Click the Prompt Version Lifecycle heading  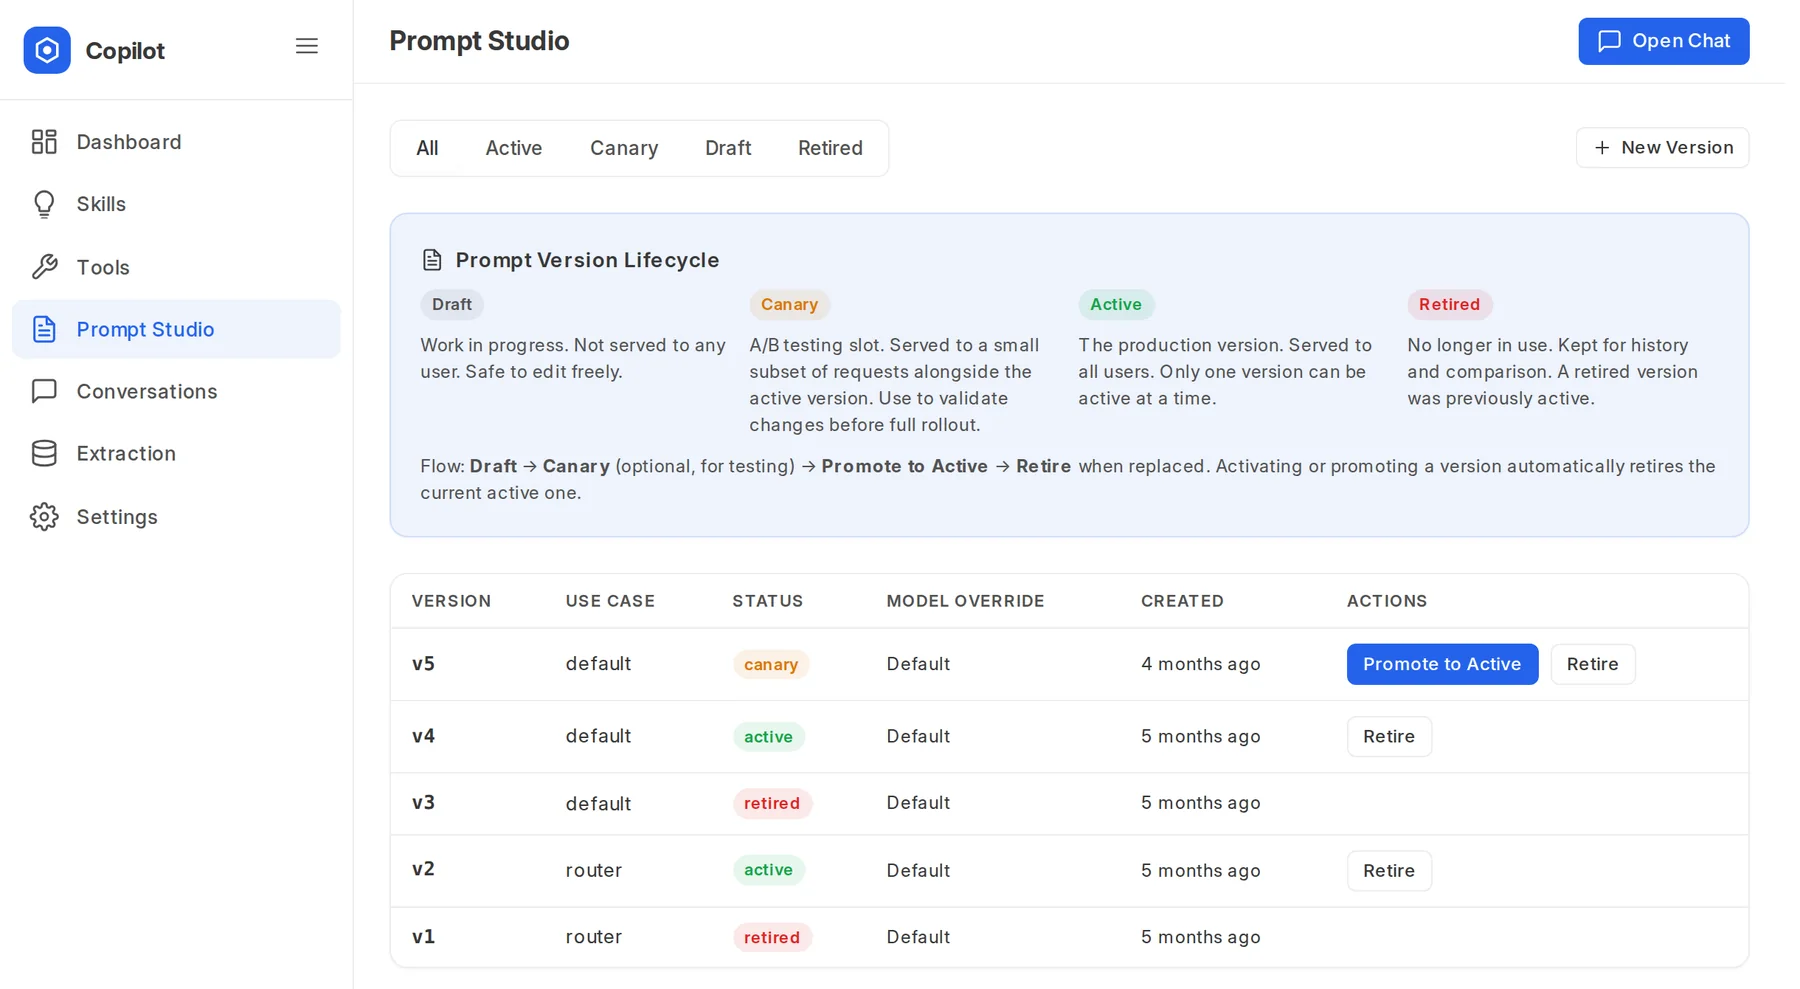(587, 260)
